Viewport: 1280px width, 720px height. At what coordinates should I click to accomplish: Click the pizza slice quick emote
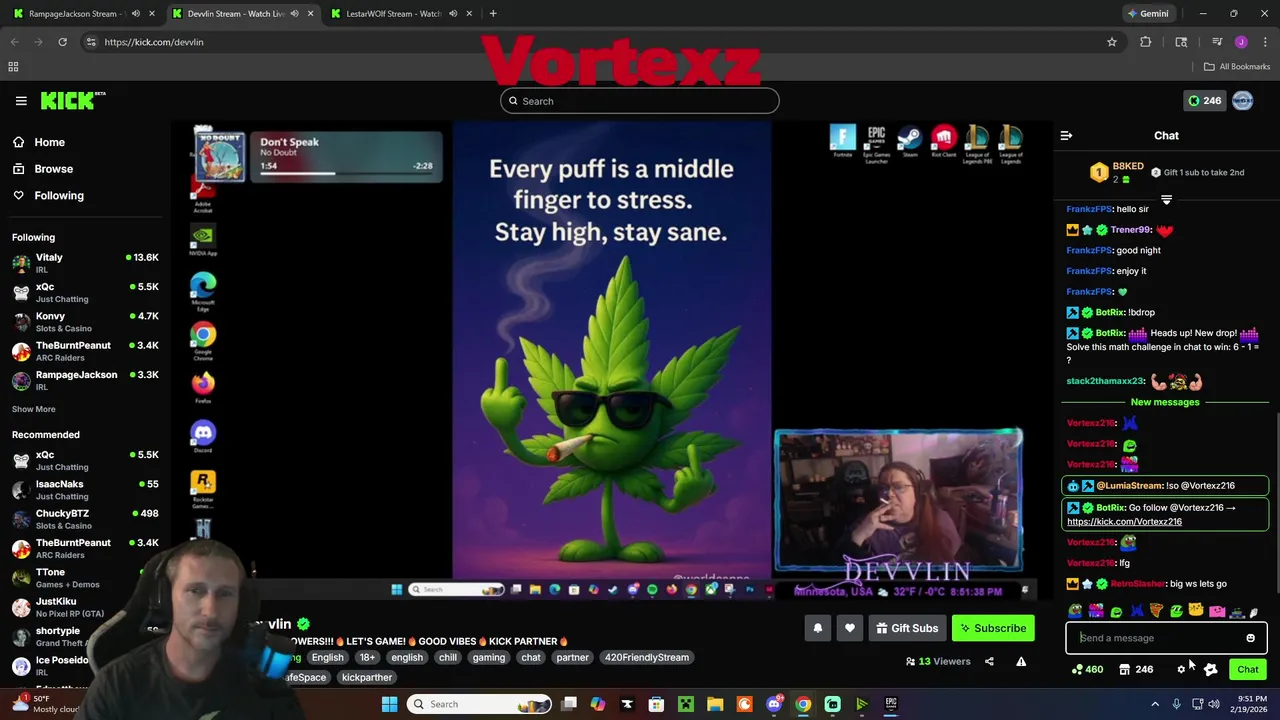pyautogui.click(x=1157, y=611)
